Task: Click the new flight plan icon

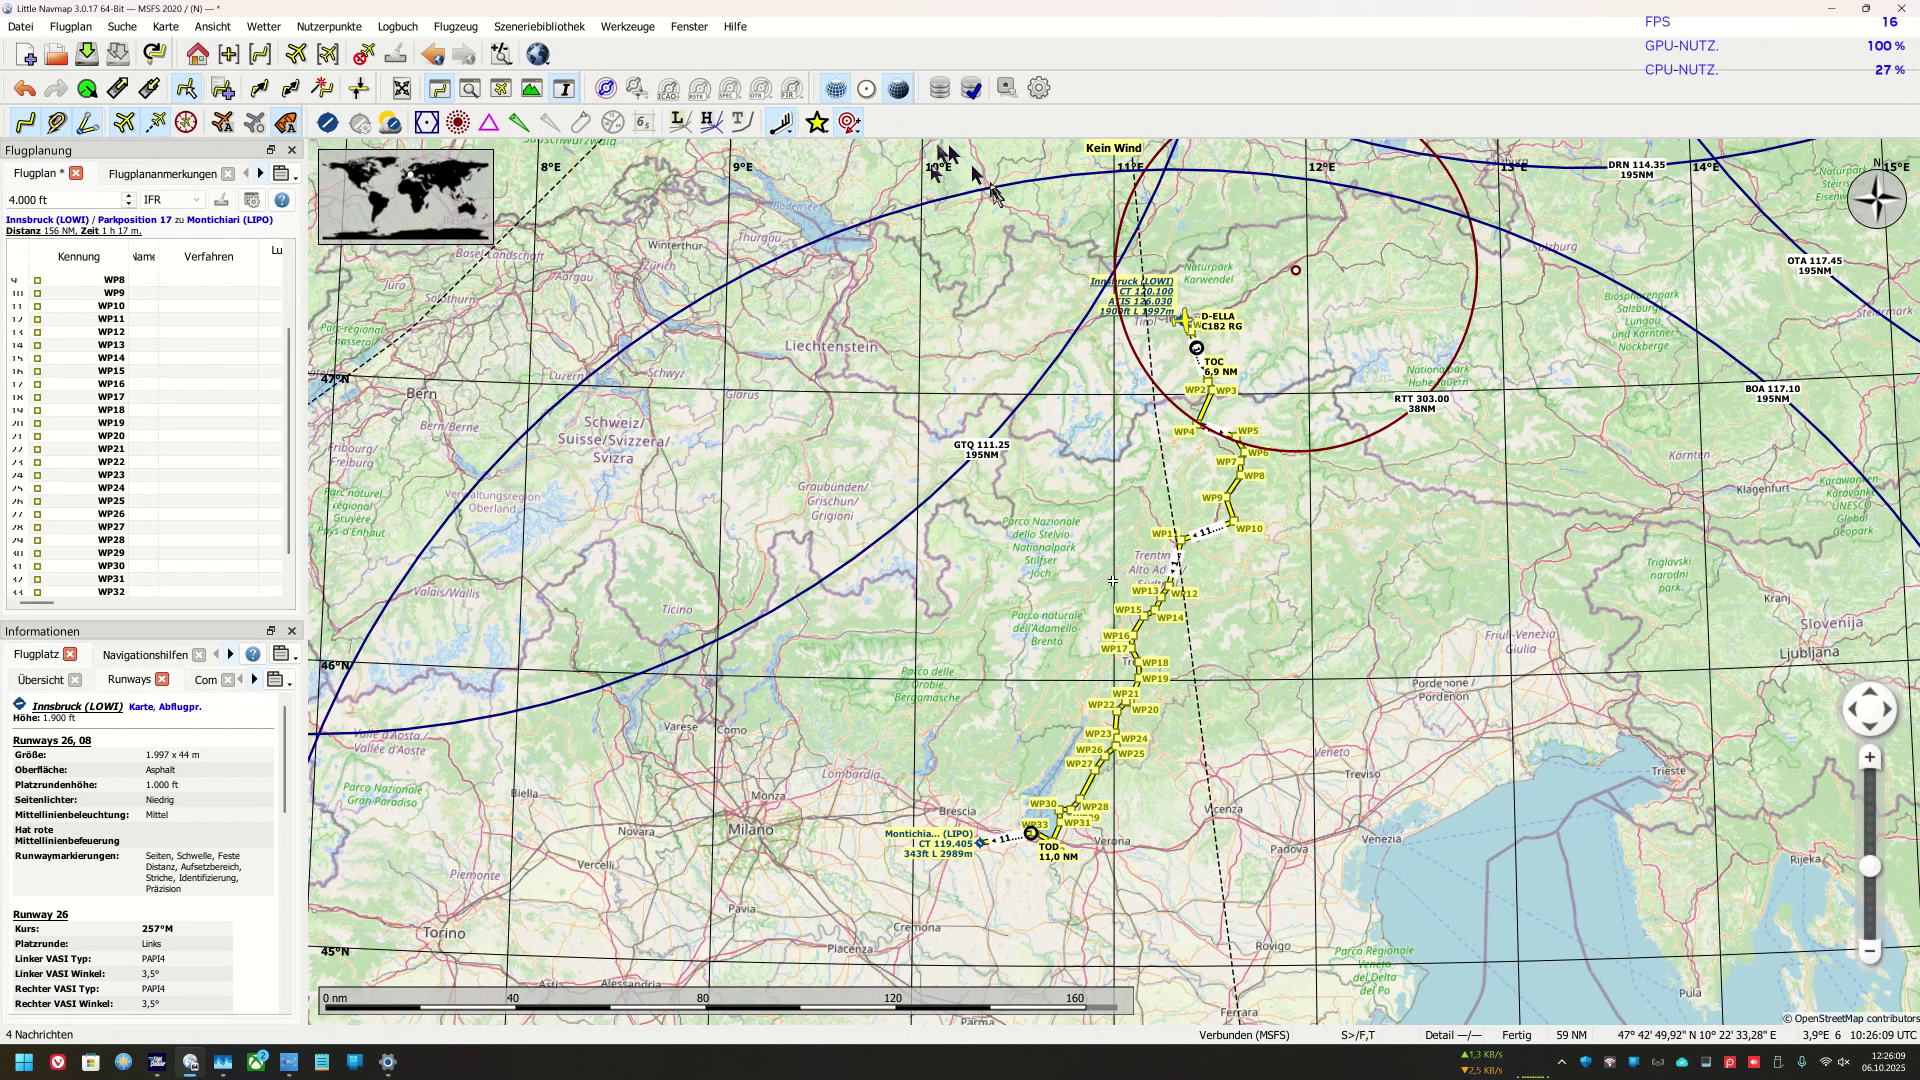Action: pos(26,54)
